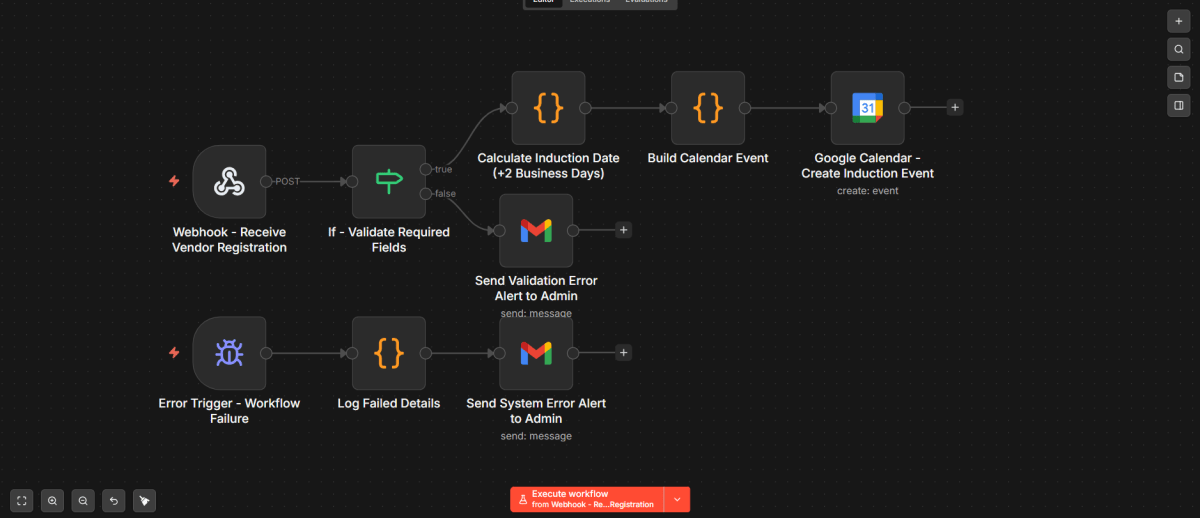Screen dimensions: 1200x518
Task: Click 'send: message' under System Error Alert
Action: 536,436
